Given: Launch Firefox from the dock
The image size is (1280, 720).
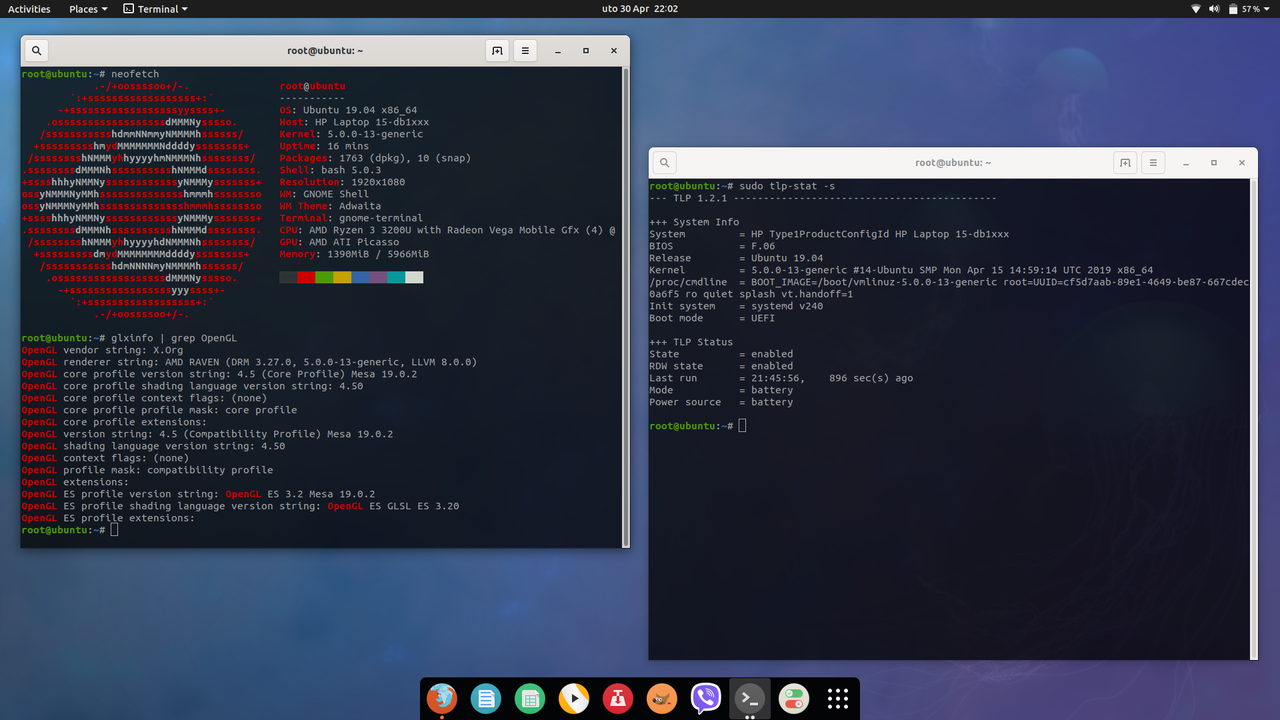Looking at the screenshot, I should click(x=441, y=699).
